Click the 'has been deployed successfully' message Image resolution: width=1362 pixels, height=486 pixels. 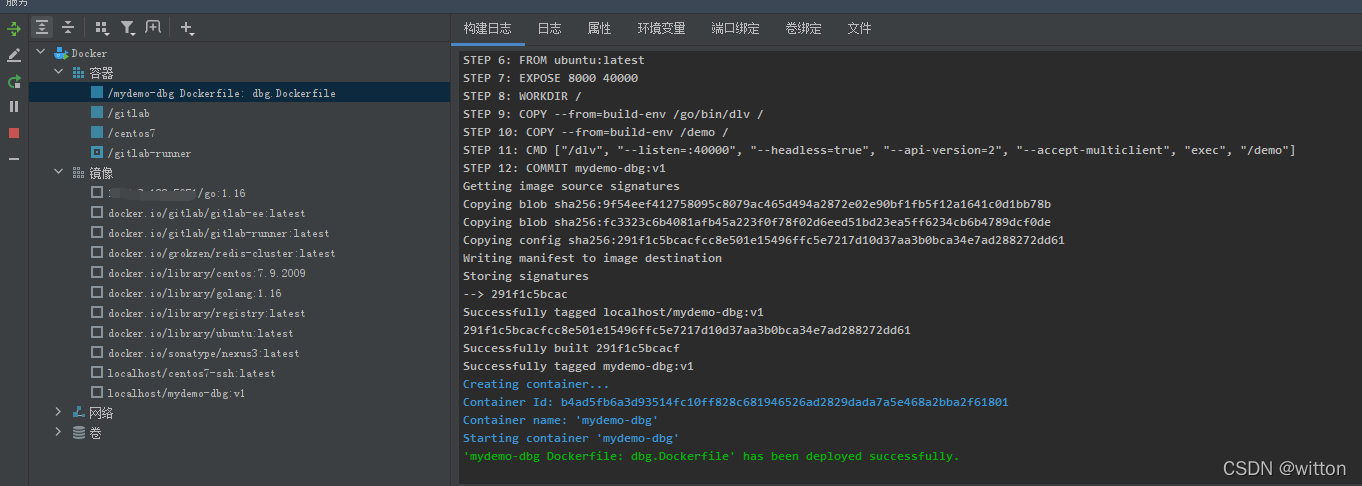click(x=710, y=456)
